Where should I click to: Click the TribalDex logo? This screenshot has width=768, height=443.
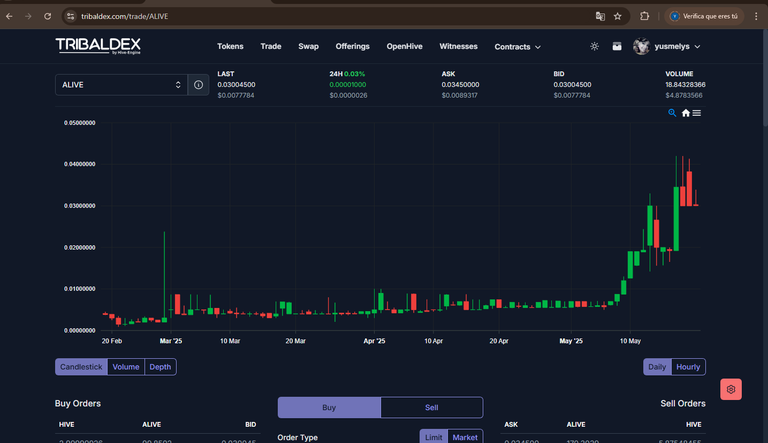[x=98, y=46]
